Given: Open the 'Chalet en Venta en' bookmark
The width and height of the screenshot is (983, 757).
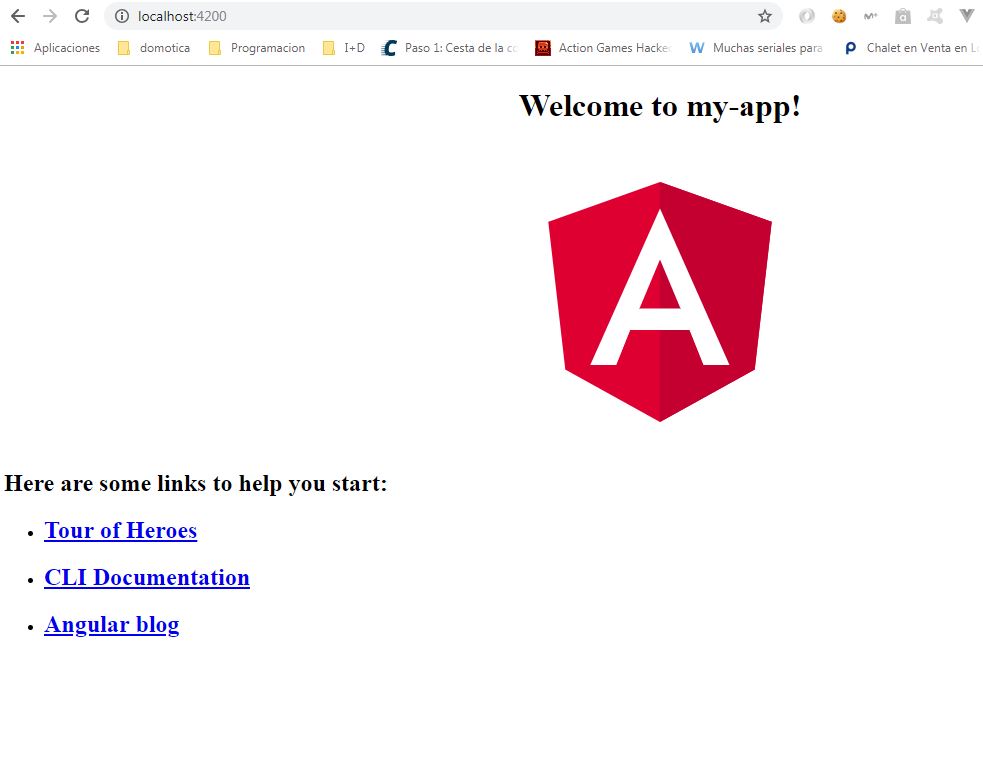Looking at the screenshot, I should [x=911, y=48].
